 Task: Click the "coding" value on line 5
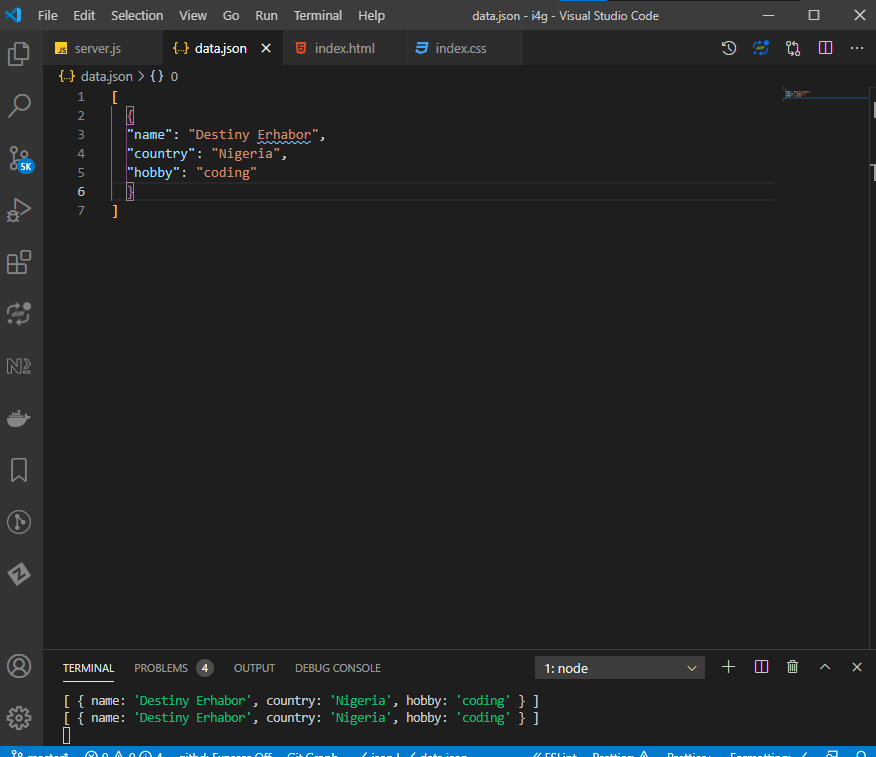click(x=226, y=173)
